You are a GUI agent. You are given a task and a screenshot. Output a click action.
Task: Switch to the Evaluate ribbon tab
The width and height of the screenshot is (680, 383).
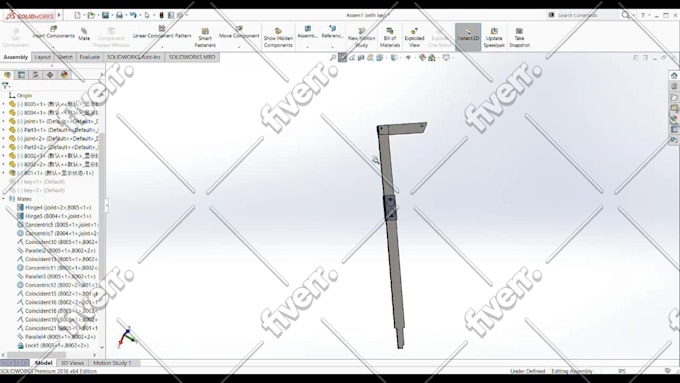coord(89,57)
